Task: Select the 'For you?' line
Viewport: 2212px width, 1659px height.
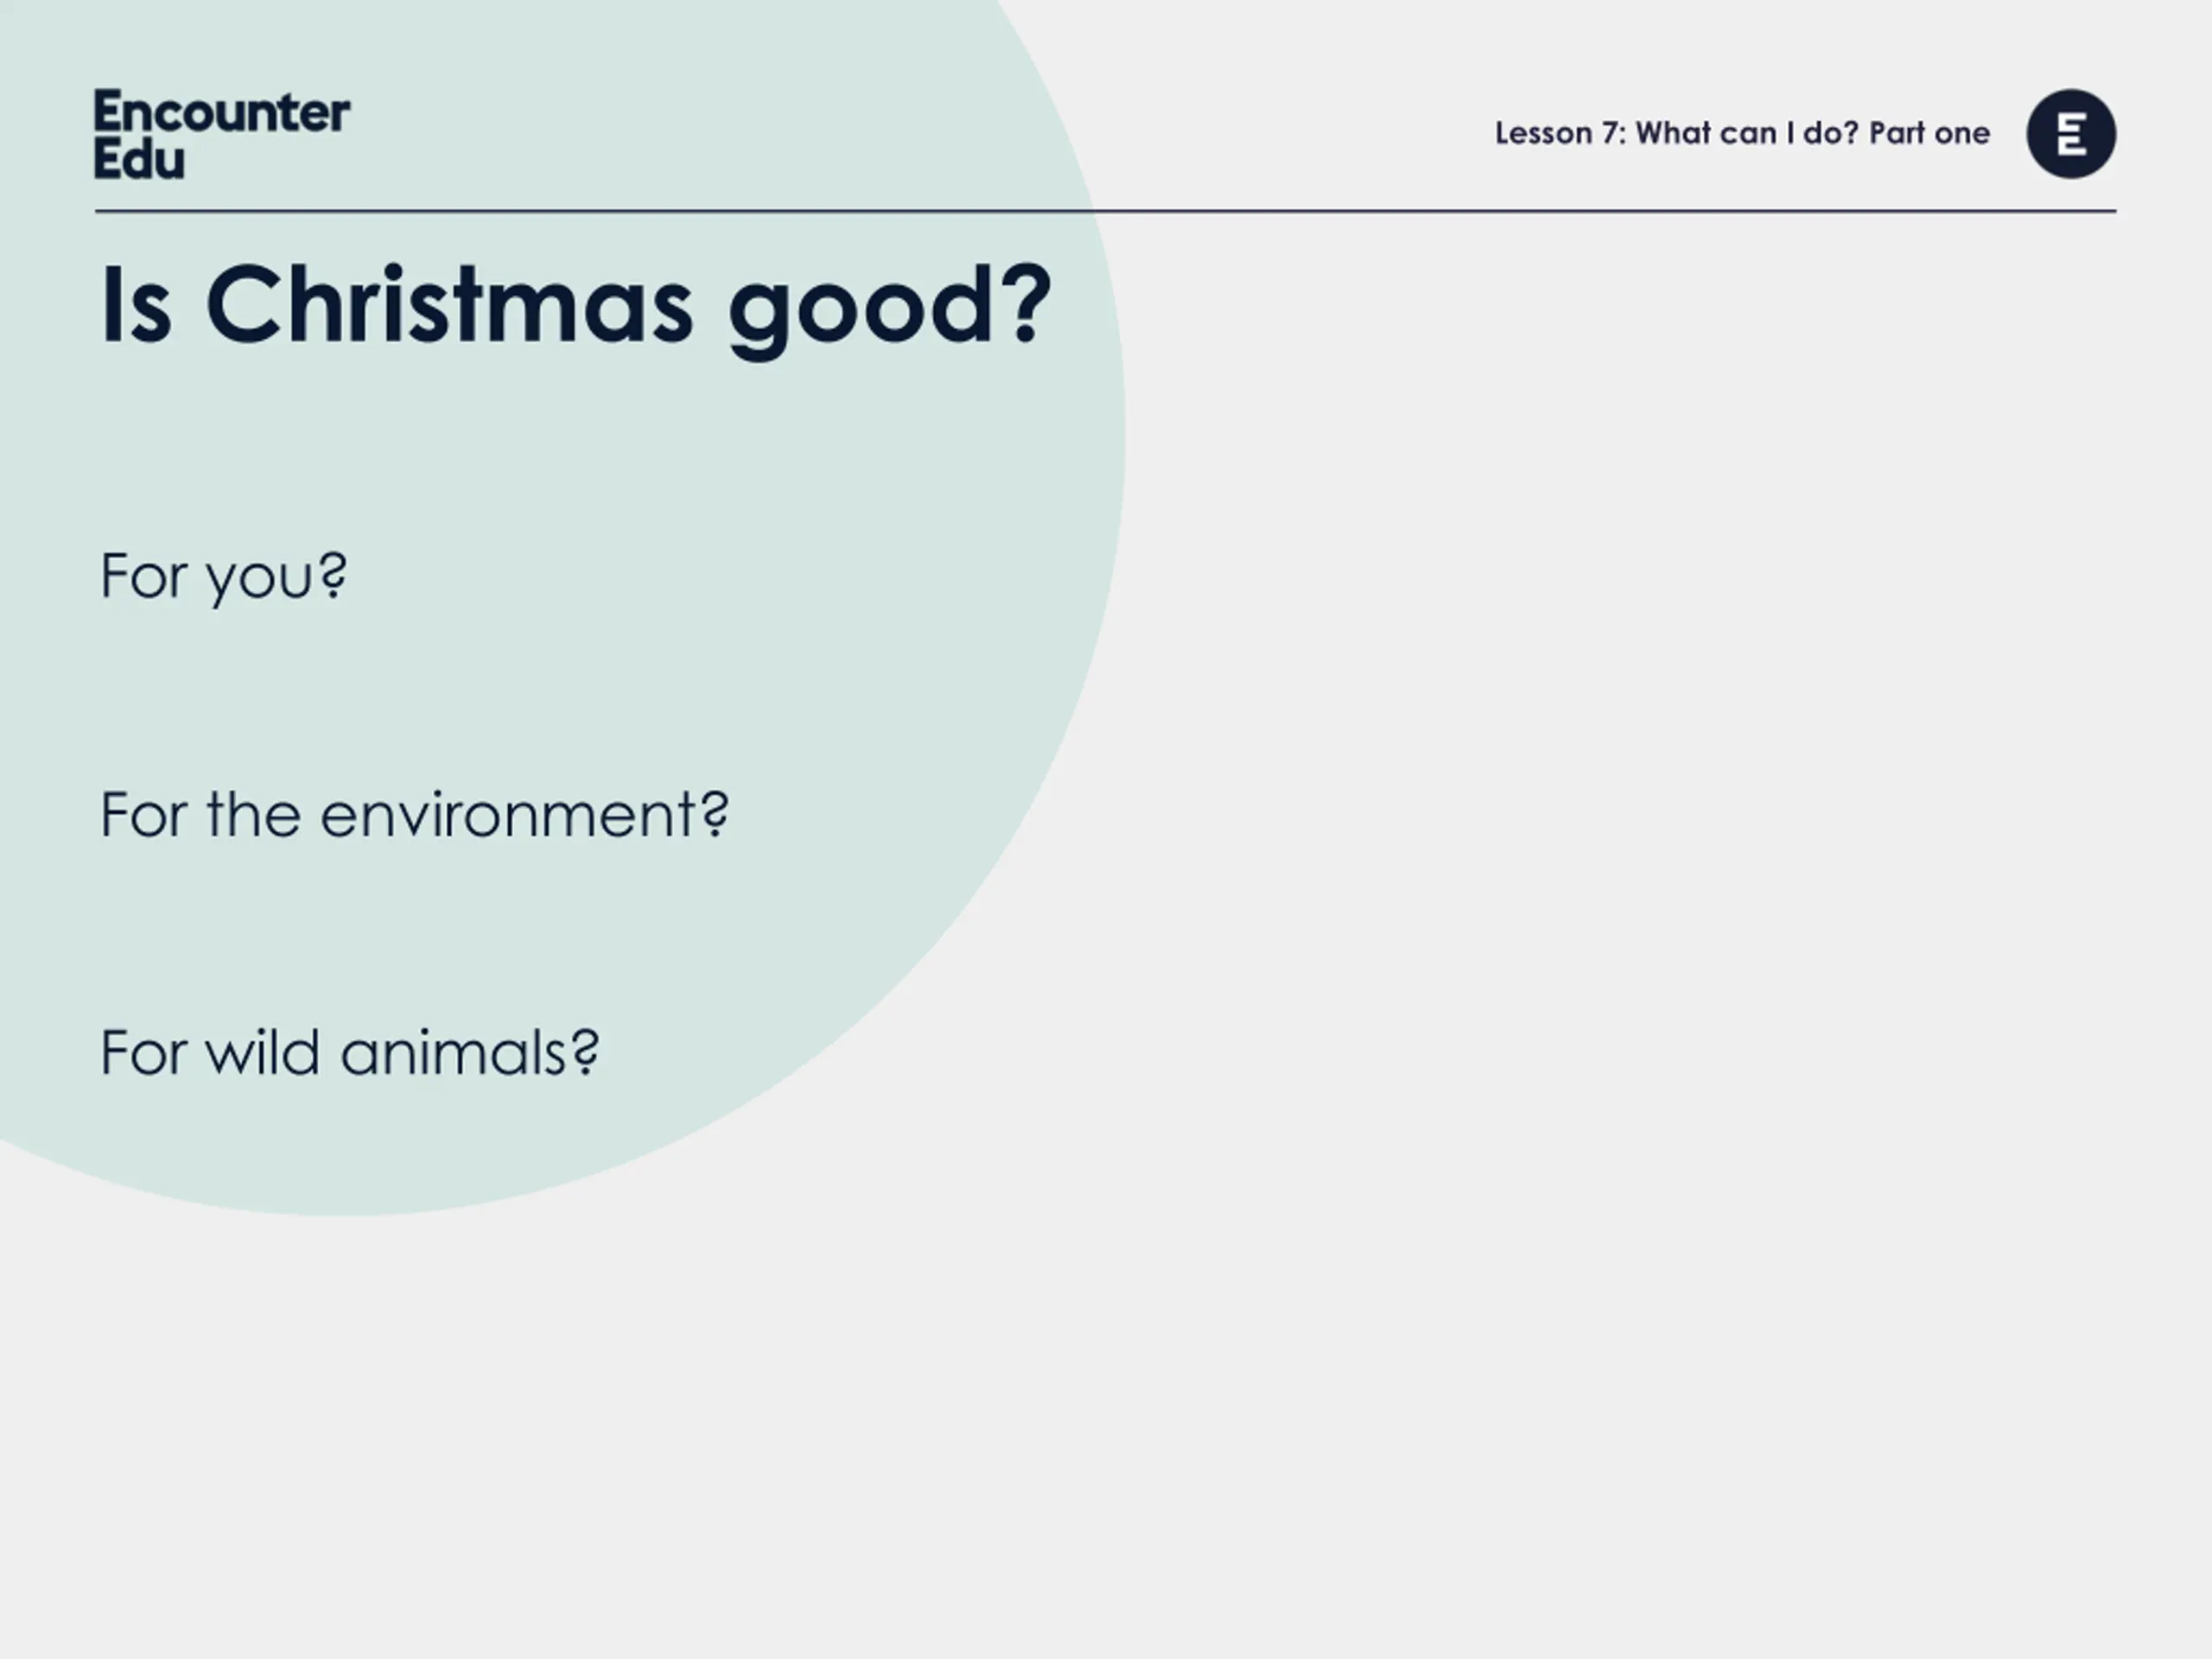Action: [224, 577]
